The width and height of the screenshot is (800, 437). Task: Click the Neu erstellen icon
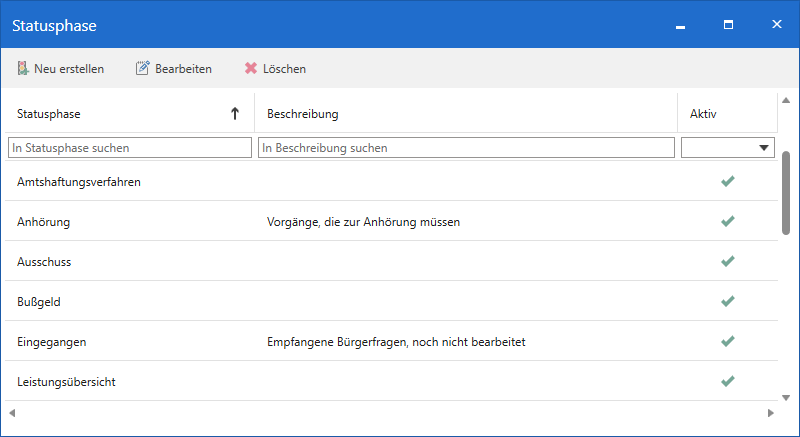[x=23, y=69]
